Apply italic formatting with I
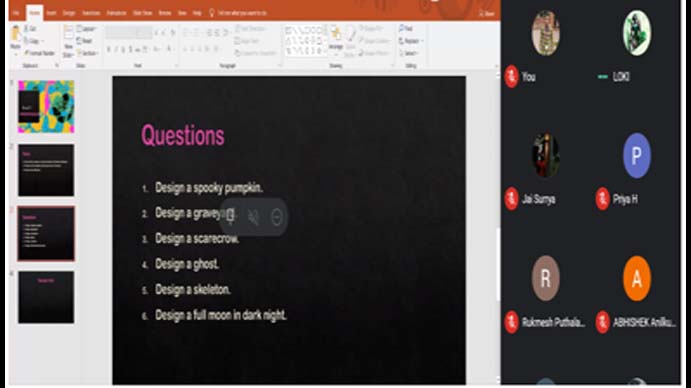The width and height of the screenshot is (691, 388). coord(116,49)
